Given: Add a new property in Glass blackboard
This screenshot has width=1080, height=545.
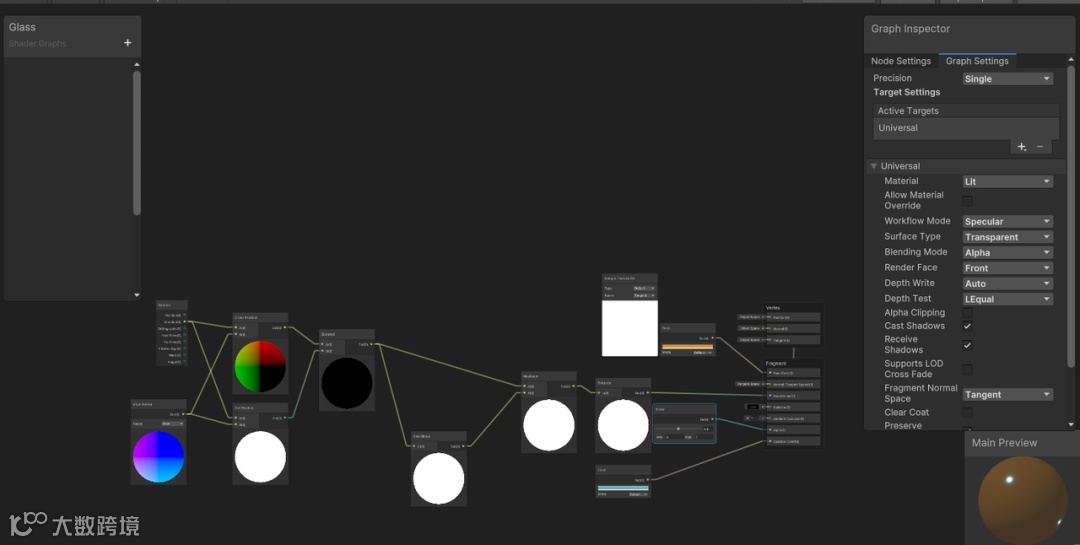Looking at the screenshot, I should [127, 43].
